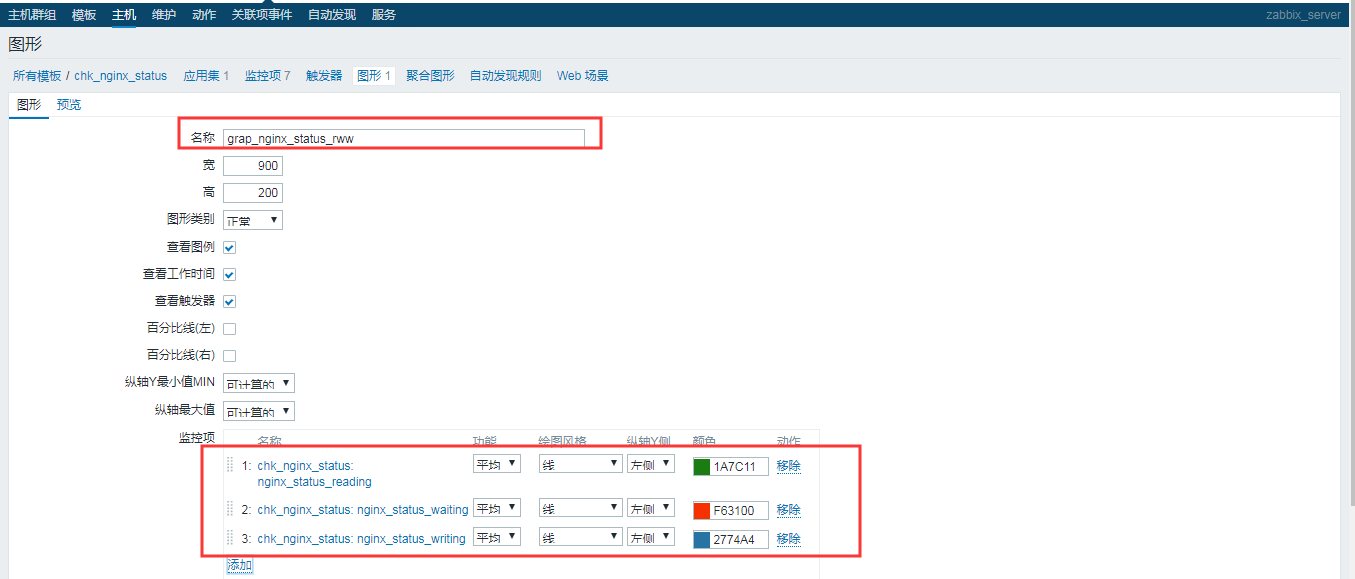Click the 1A7C11 color code field

point(739,466)
